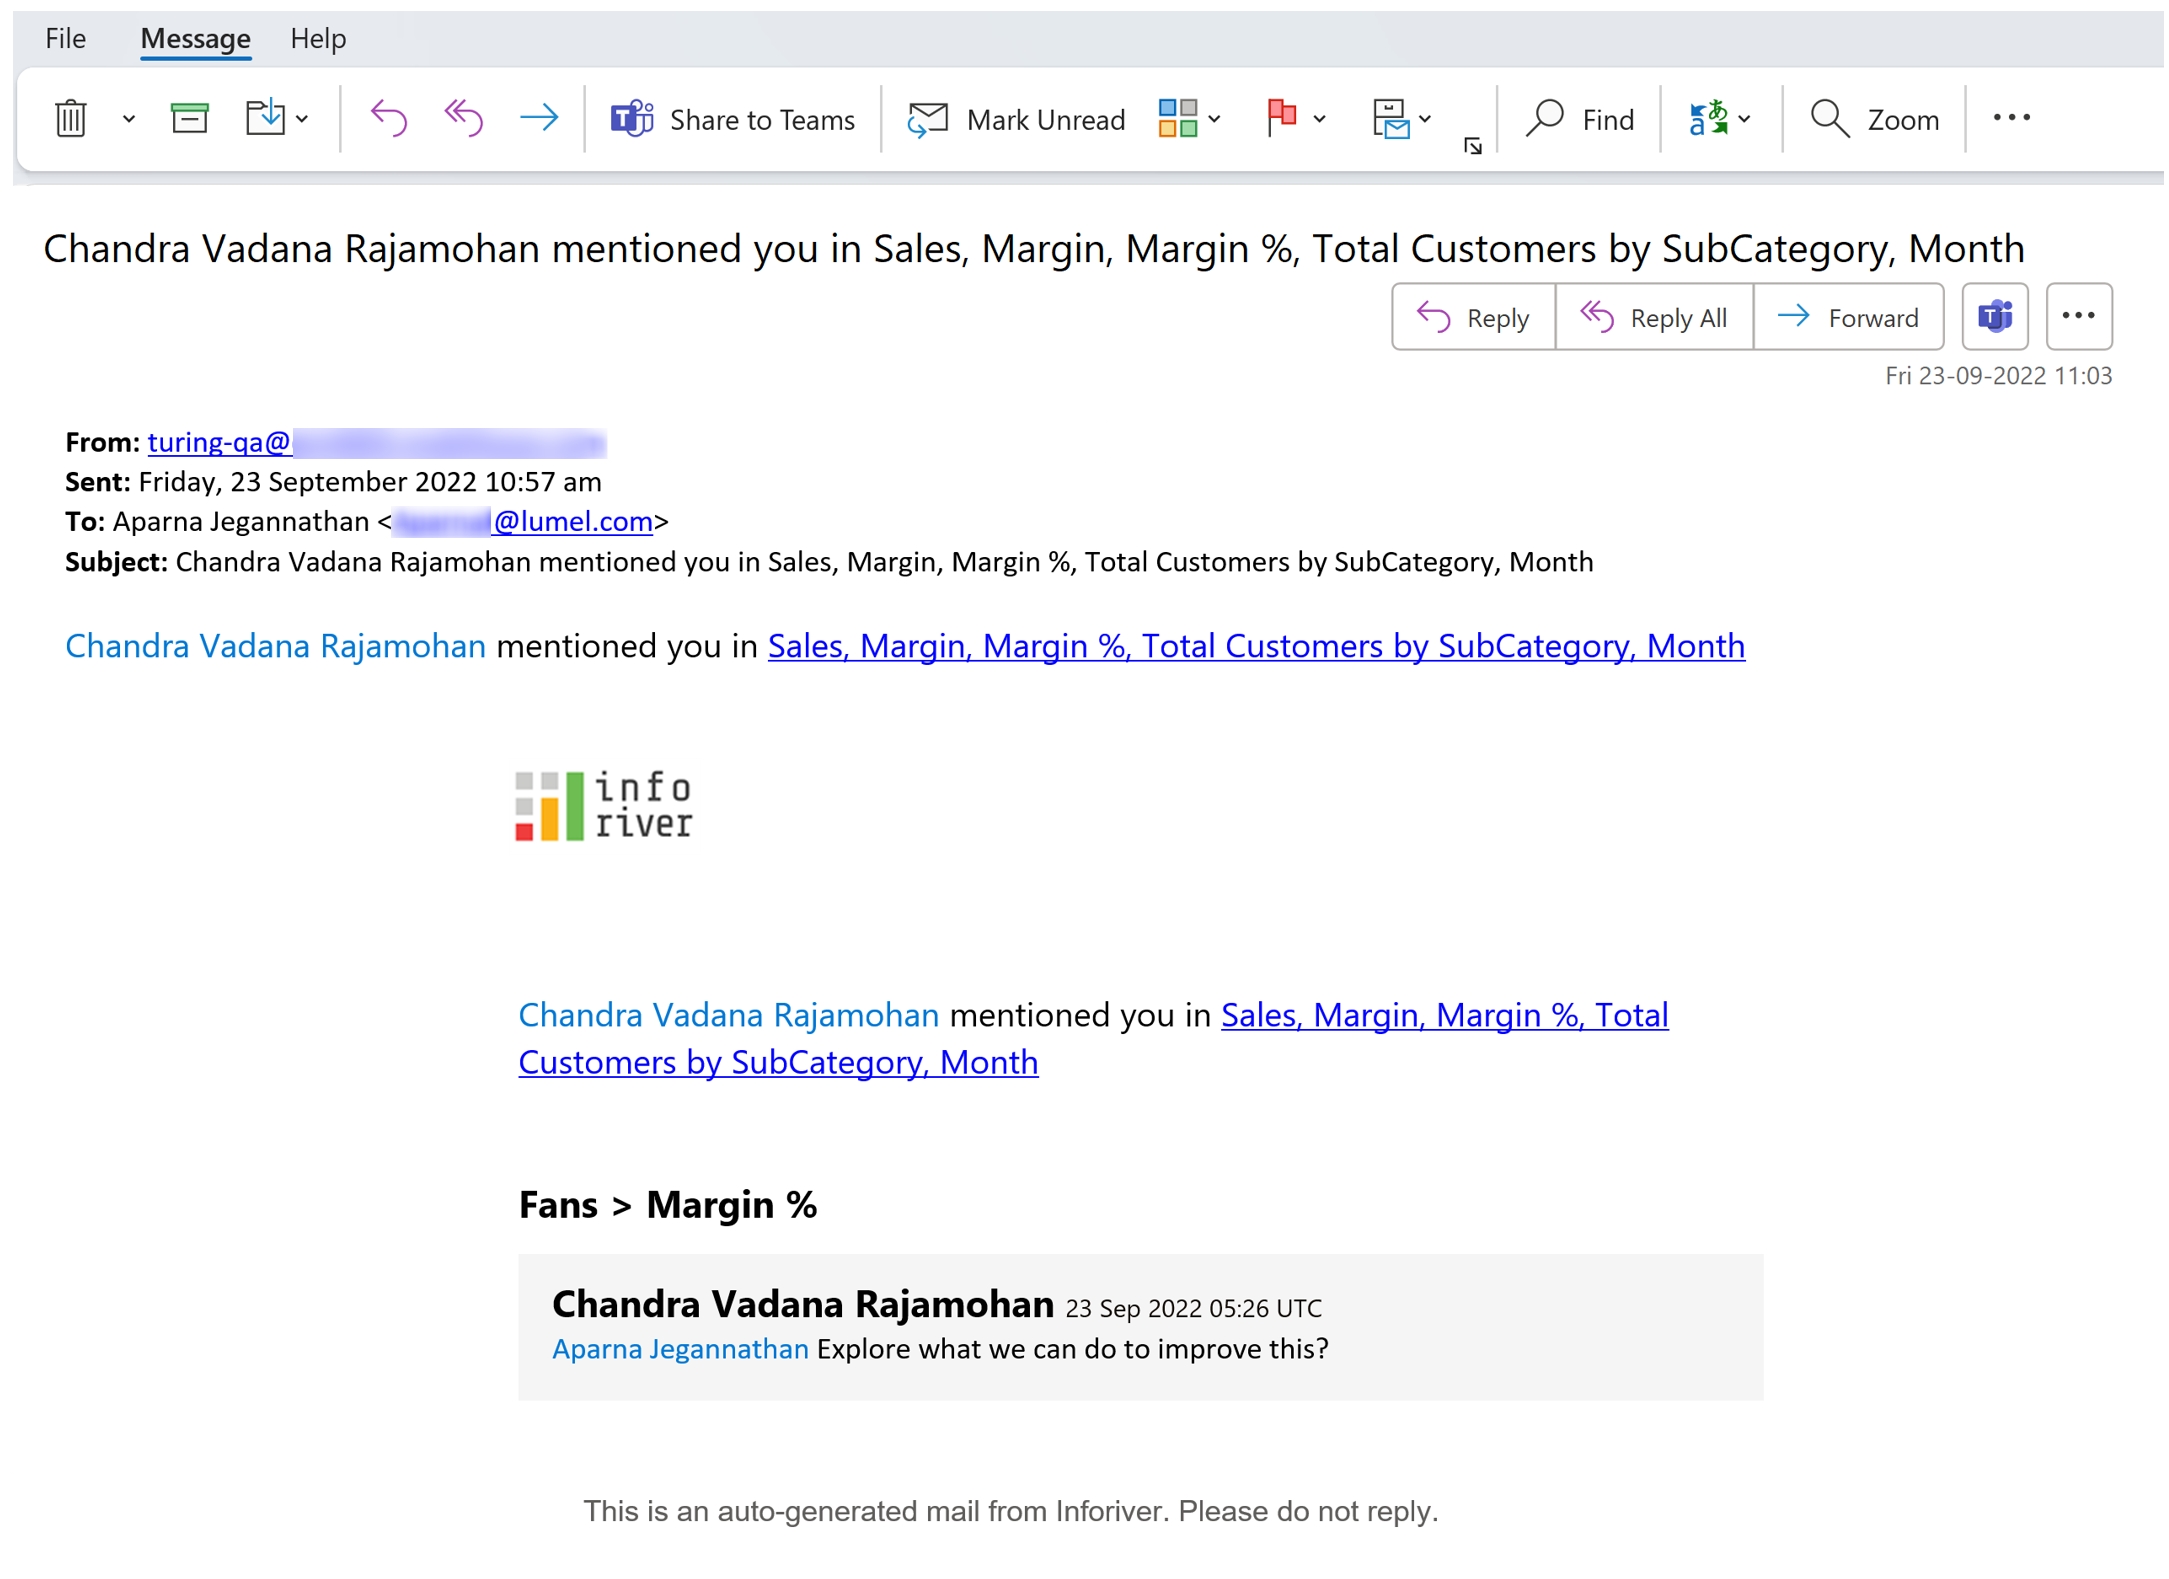2169x1579 pixels.
Task: Open the Translate icon in the ribbon
Action: 1710,119
